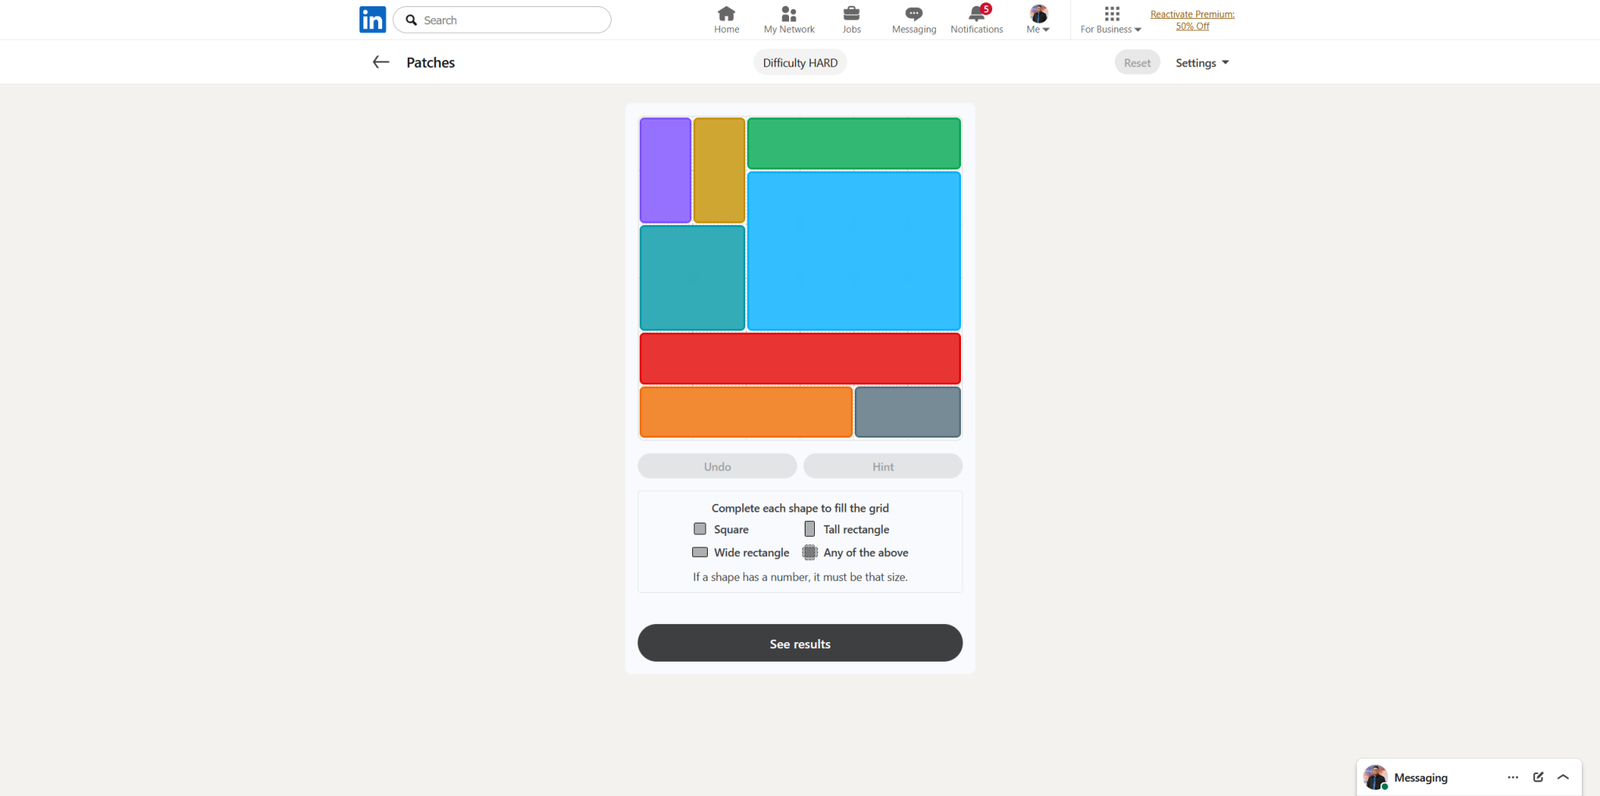Expand the Me profile menu
The height and width of the screenshot is (796, 1600).
point(1038,19)
